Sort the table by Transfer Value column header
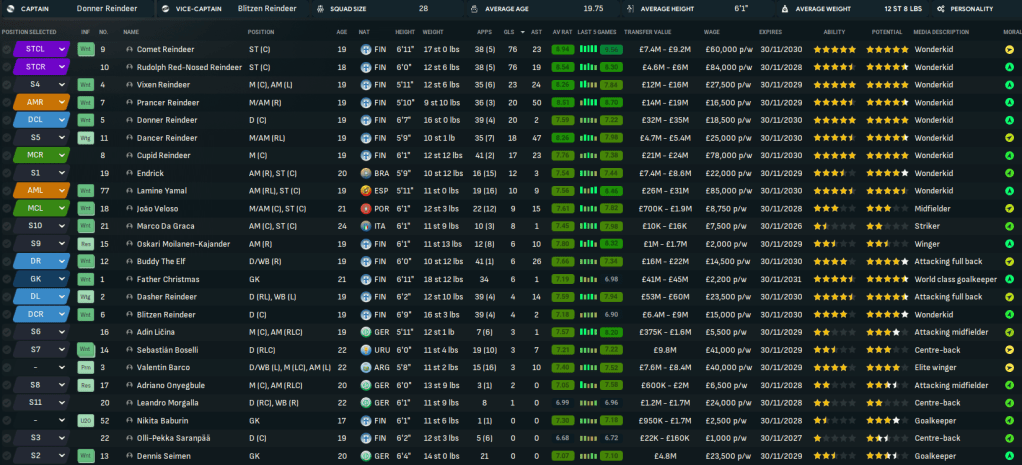Image resolution: width=1022 pixels, height=465 pixels. coord(647,31)
